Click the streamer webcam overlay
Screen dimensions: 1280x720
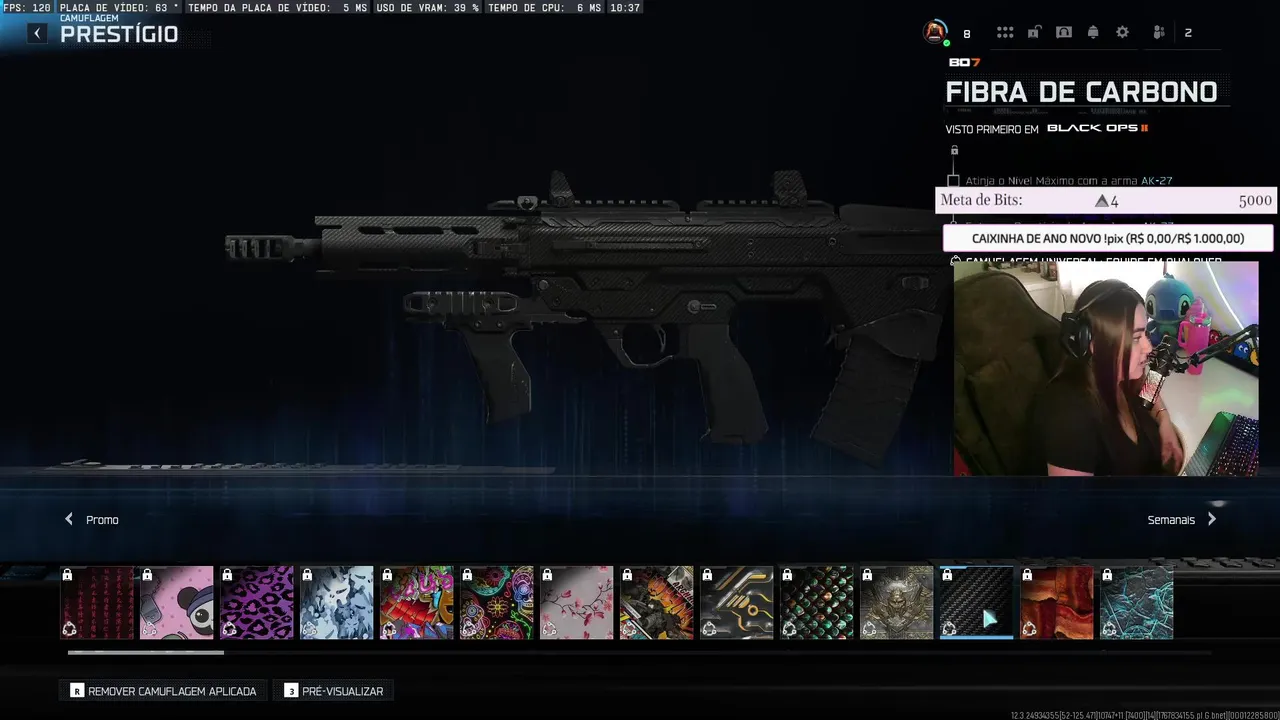pyautogui.click(x=1106, y=368)
